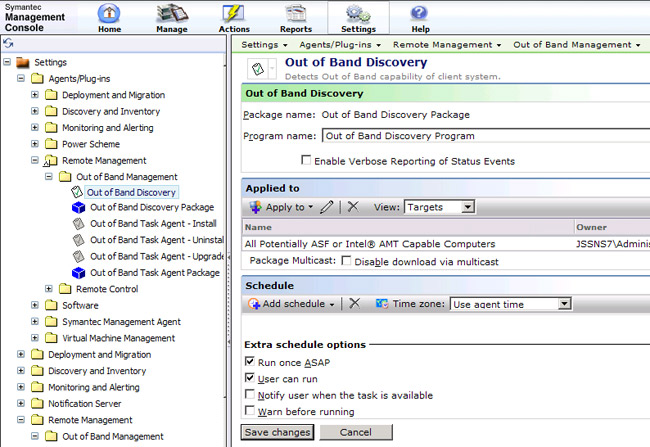This screenshot has width=650, height=447.
Task: Select Monitoring and Alerting under Agents/Plug-ins
Action: 108,128
